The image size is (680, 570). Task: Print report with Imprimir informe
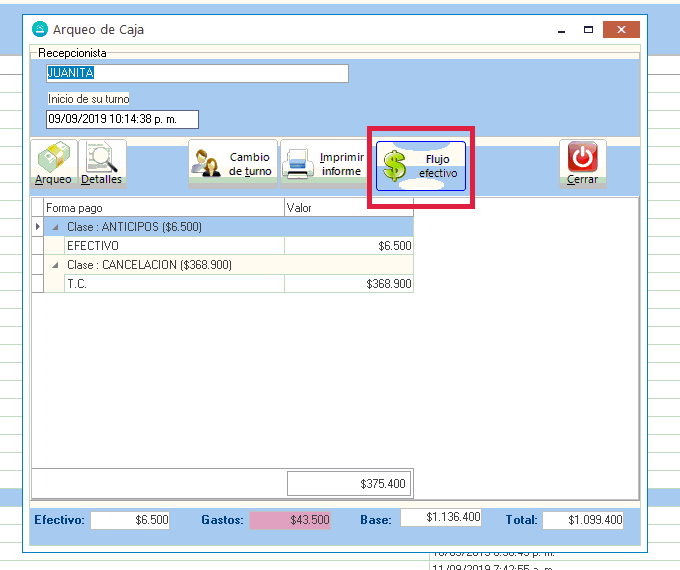(323, 164)
